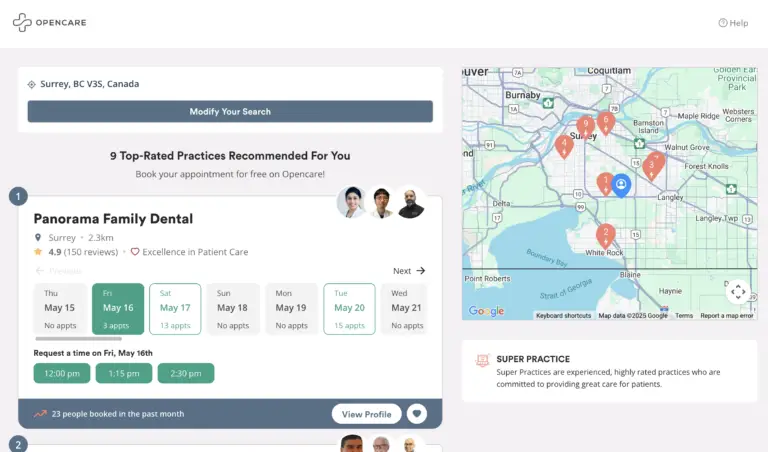Click the trending arrow icon near bookings
Screen dimensions: 768x452
[x=40, y=414]
